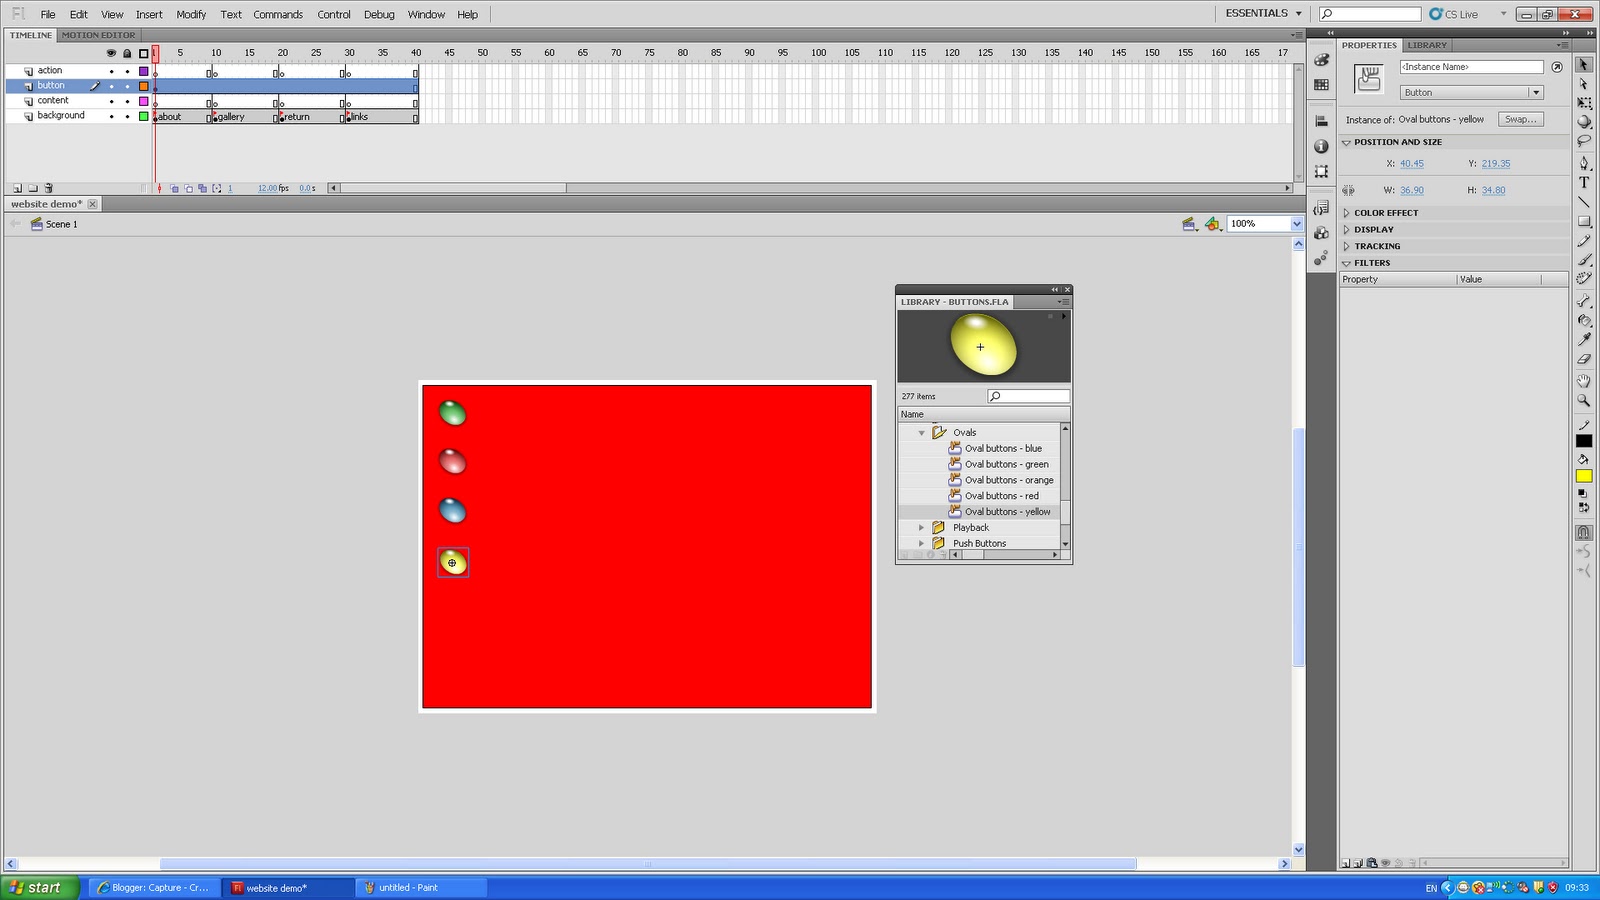Open the Motion Presets panel icon
The image size is (1600, 900).
pos(1321,258)
